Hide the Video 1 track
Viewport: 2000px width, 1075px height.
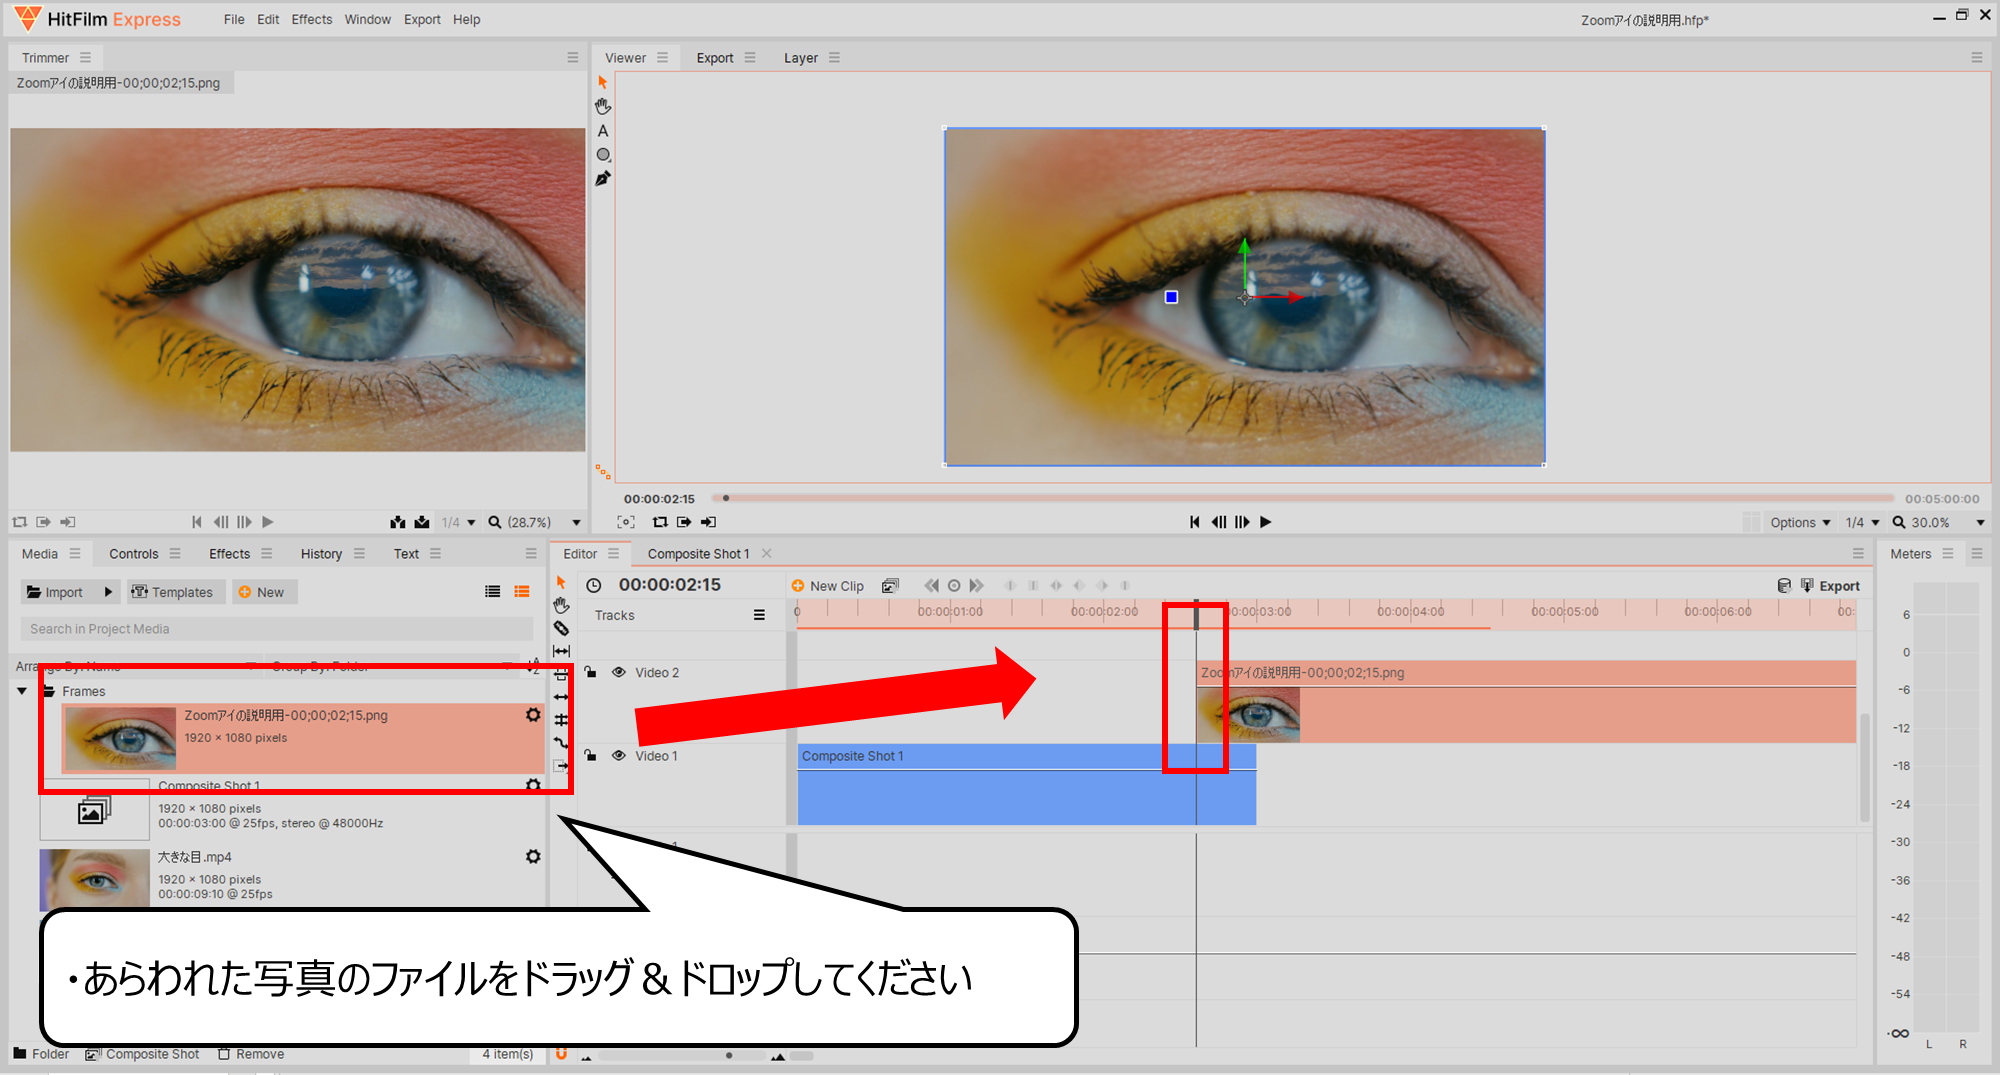619,755
